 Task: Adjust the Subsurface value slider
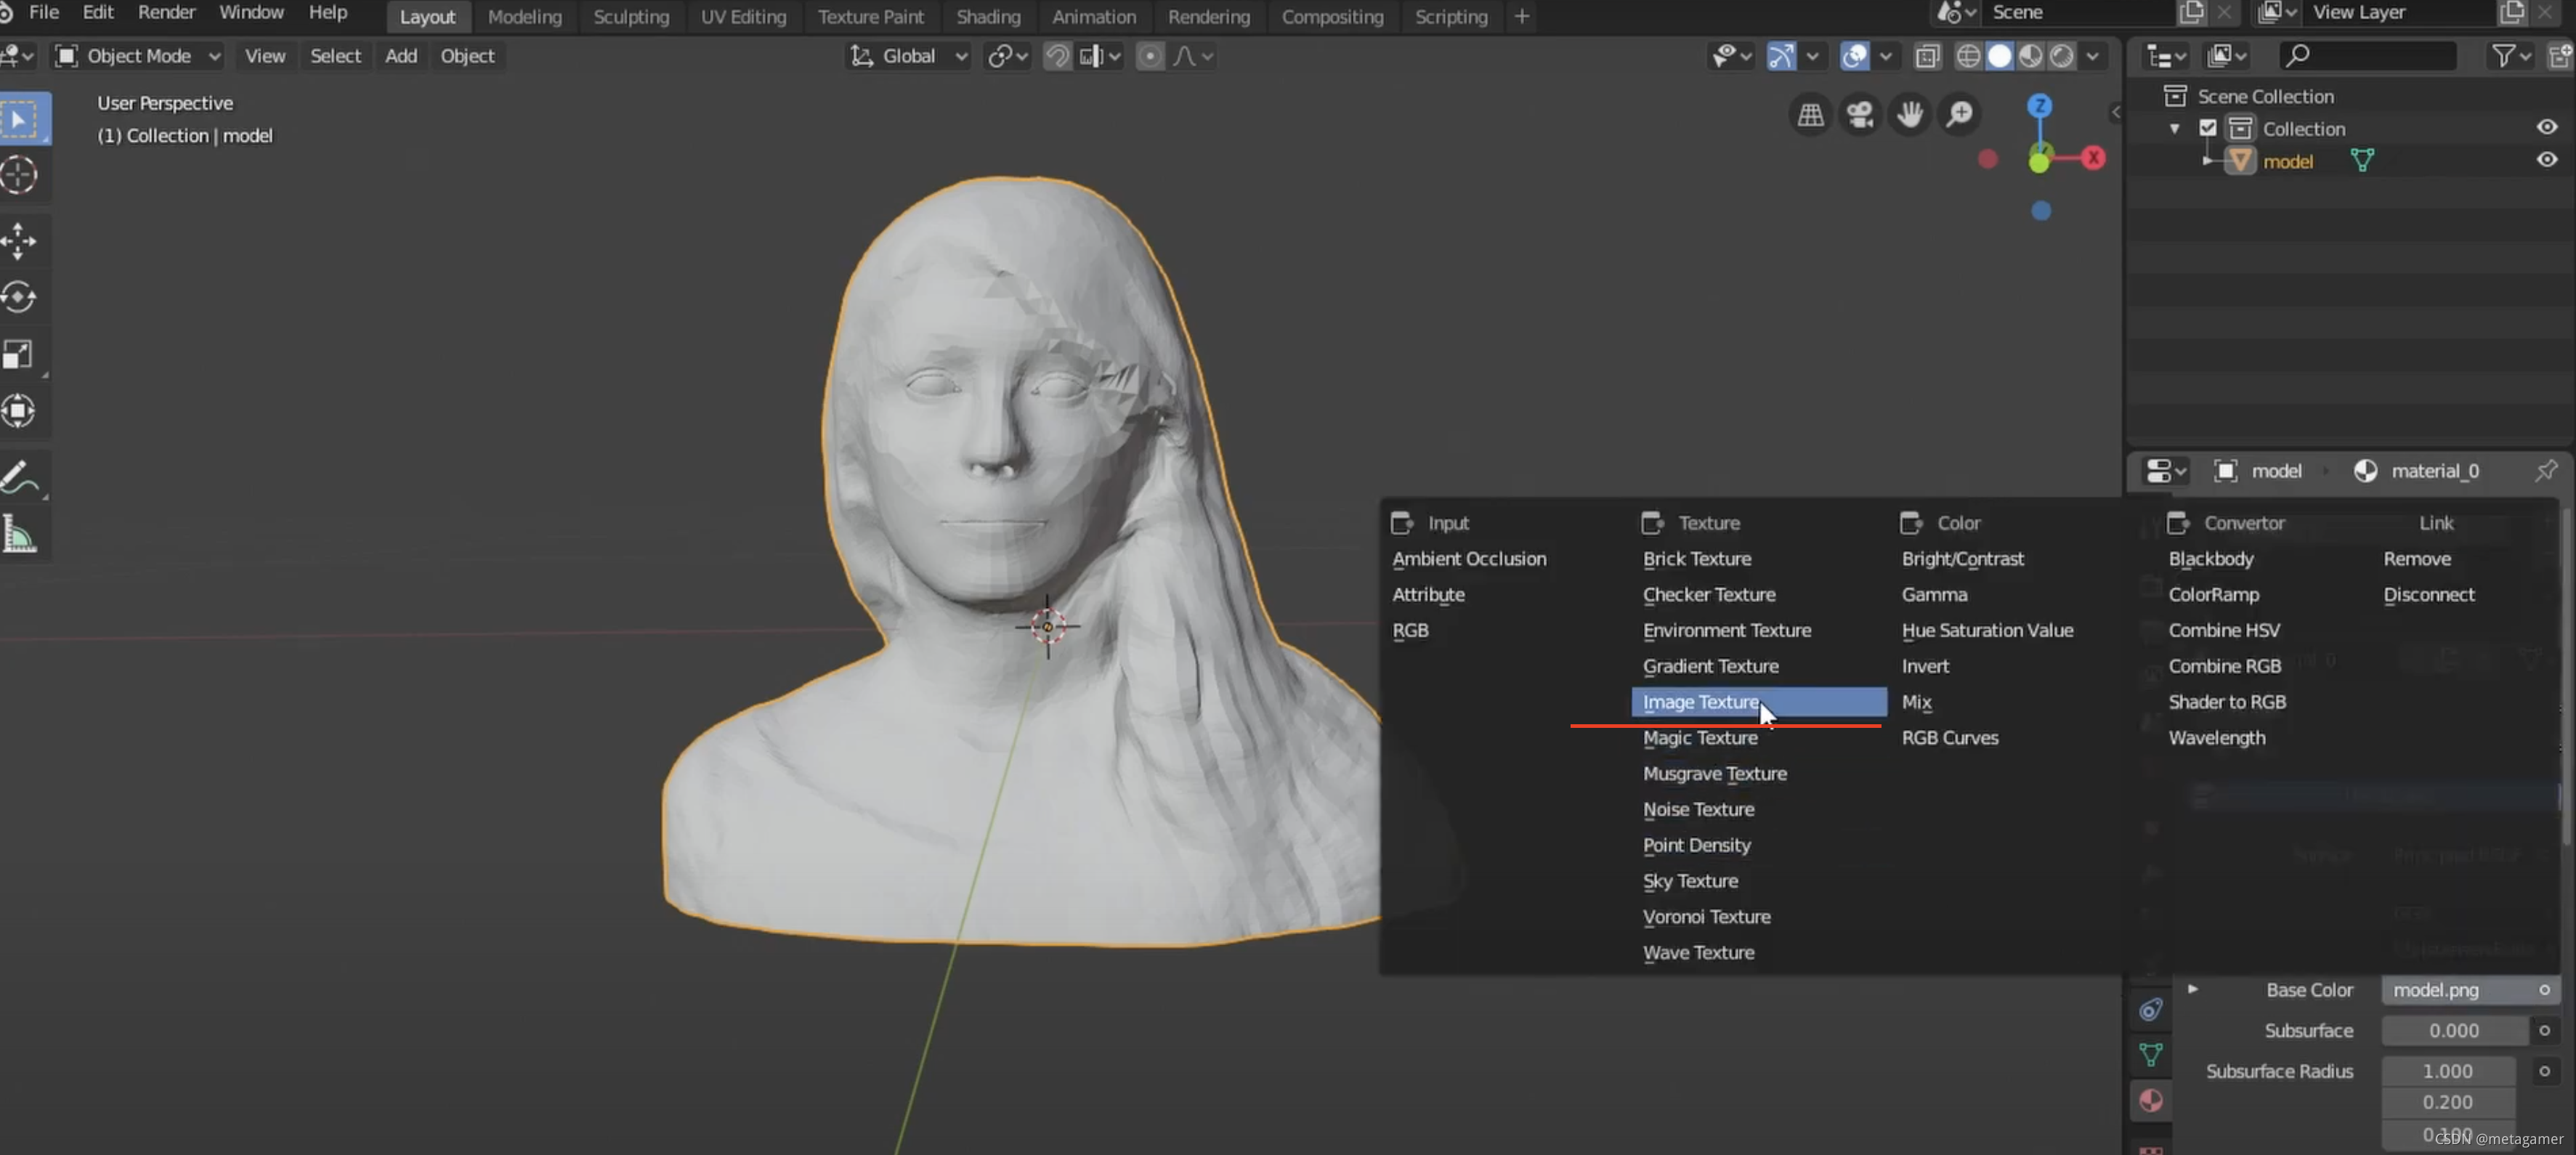click(2453, 1030)
